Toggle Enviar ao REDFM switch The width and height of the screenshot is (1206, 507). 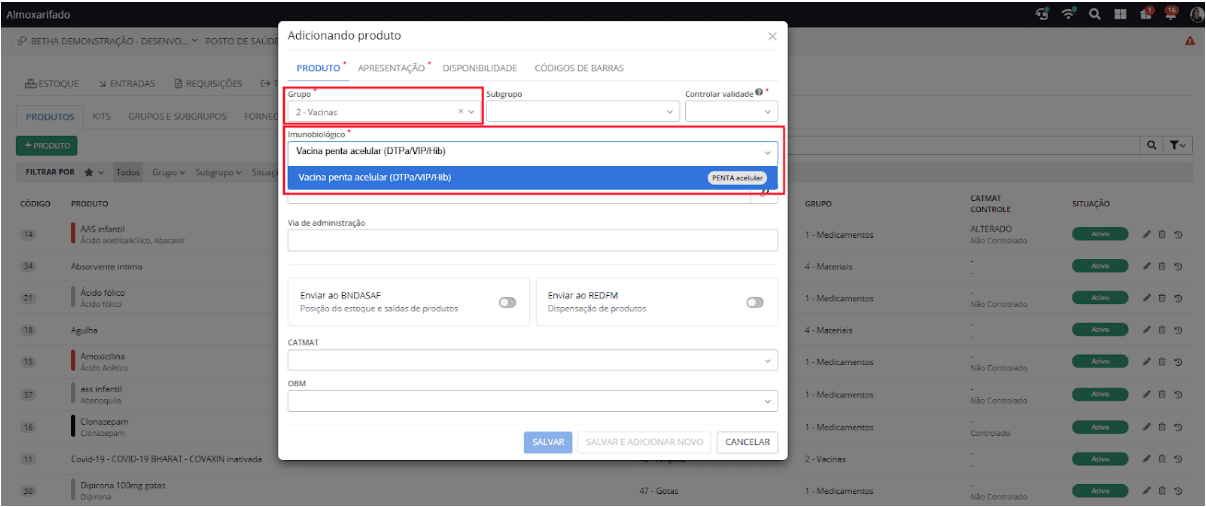pyautogui.click(x=755, y=303)
